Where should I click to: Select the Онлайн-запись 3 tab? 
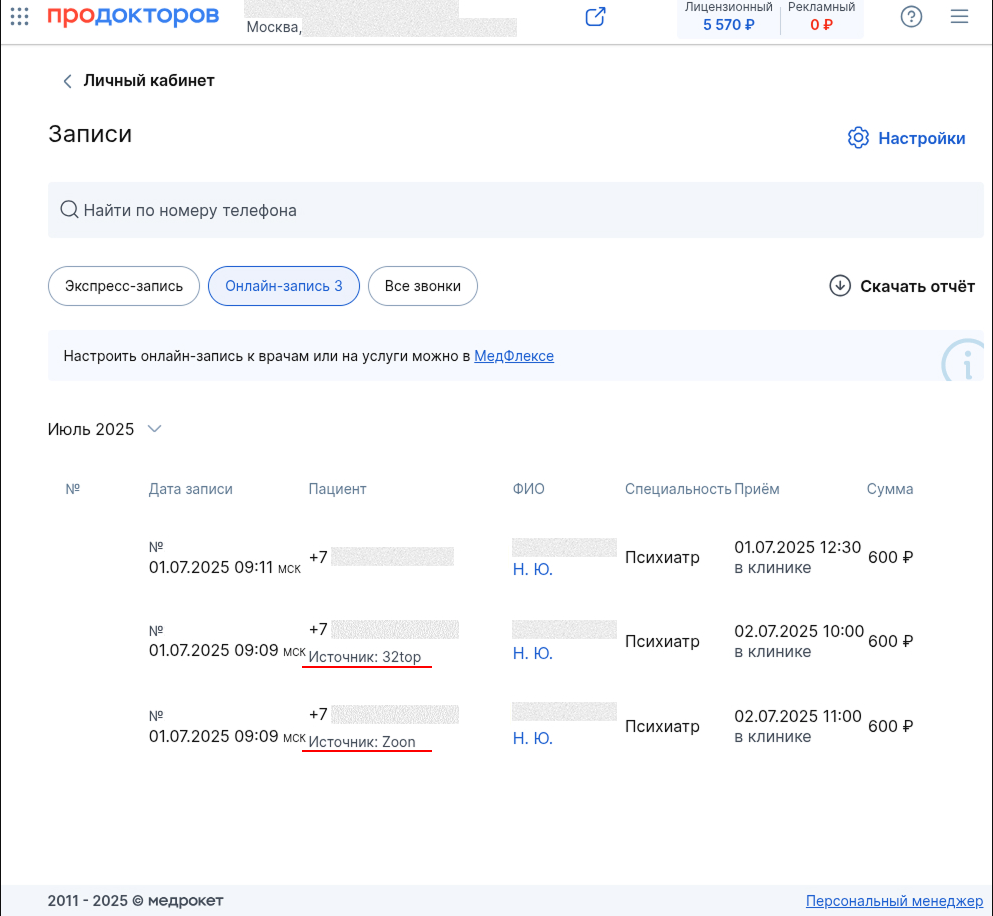(x=284, y=286)
